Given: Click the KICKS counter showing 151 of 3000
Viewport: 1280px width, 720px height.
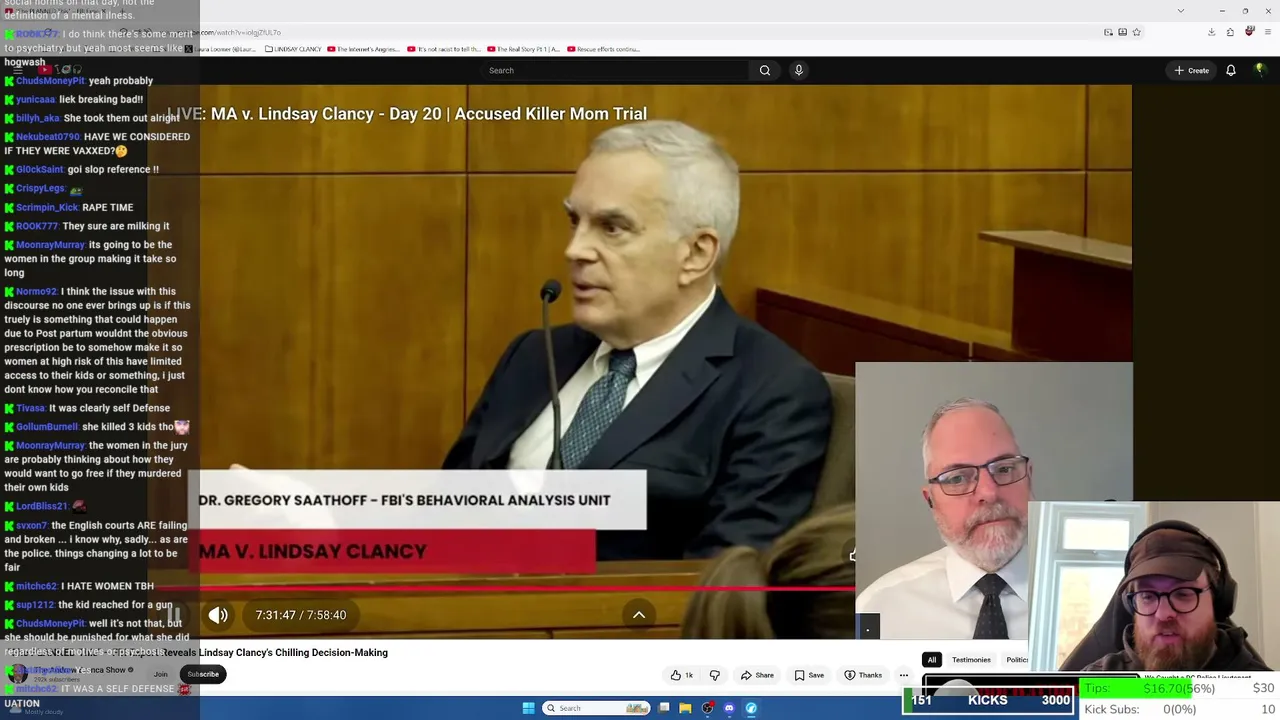Looking at the screenshot, I should pos(988,700).
